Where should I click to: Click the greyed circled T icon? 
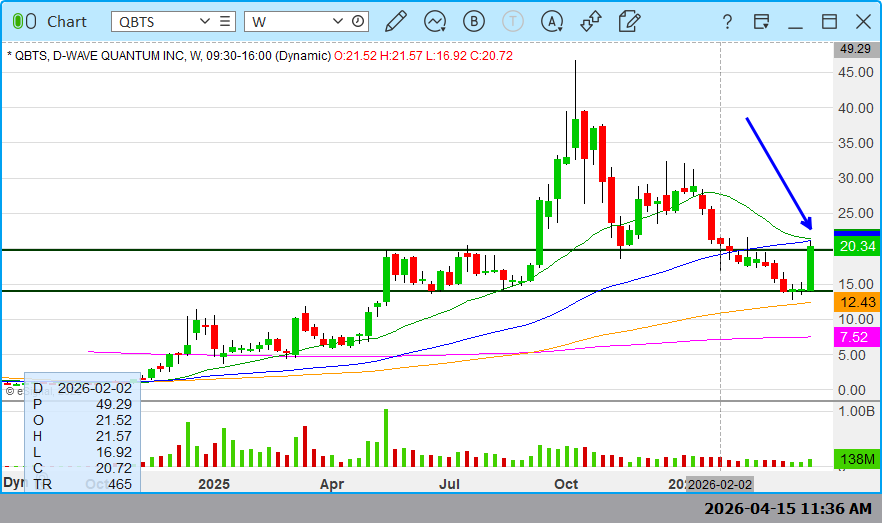(512, 21)
